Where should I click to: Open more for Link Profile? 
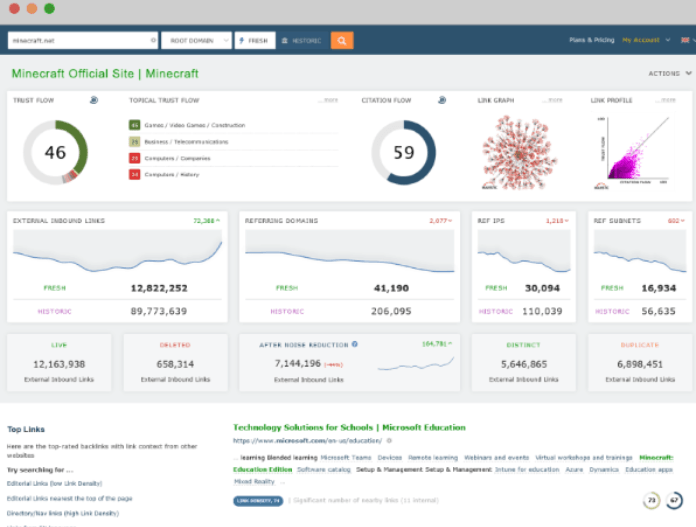point(665,100)
